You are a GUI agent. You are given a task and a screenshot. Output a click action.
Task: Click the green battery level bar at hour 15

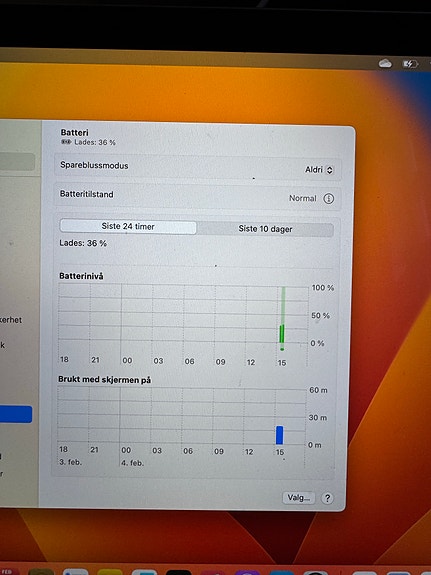[282, 333]
